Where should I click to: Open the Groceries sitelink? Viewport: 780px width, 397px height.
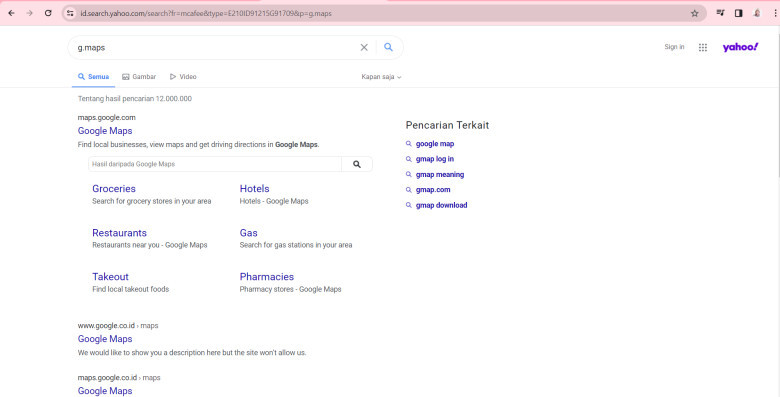pyautogui.click(x=114, y=189)
